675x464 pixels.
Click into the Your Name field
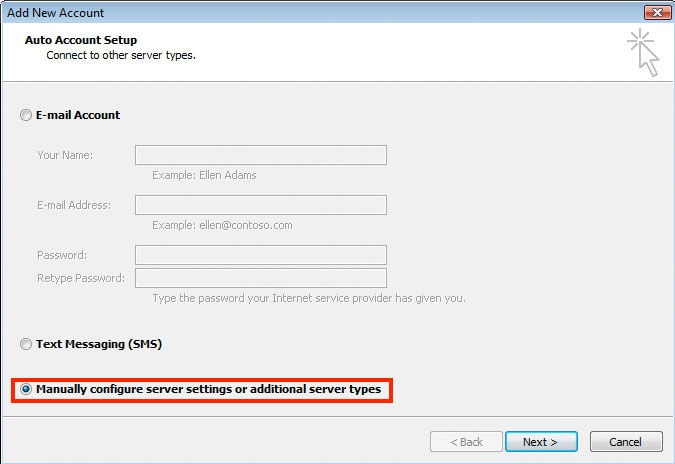(261, 155)
